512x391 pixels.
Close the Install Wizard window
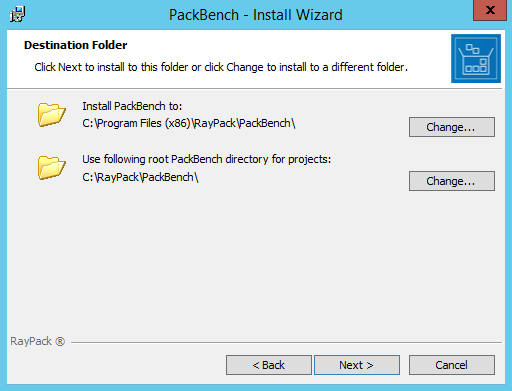490,10
